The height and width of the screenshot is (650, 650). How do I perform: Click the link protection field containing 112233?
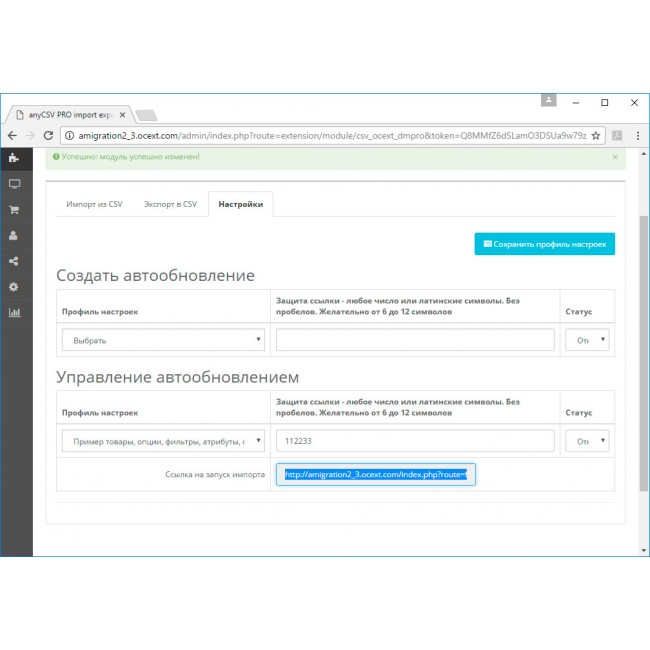(x=415, y=441)
